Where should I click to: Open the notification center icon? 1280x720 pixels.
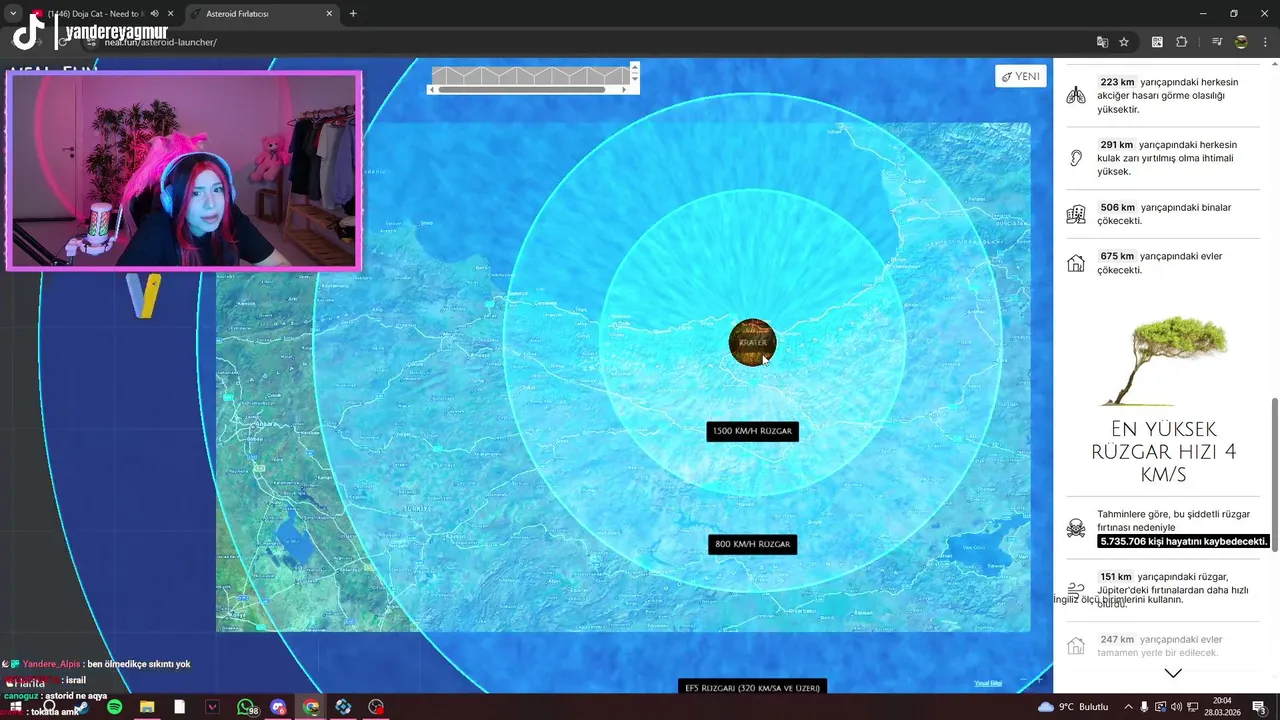(1259, 707)
